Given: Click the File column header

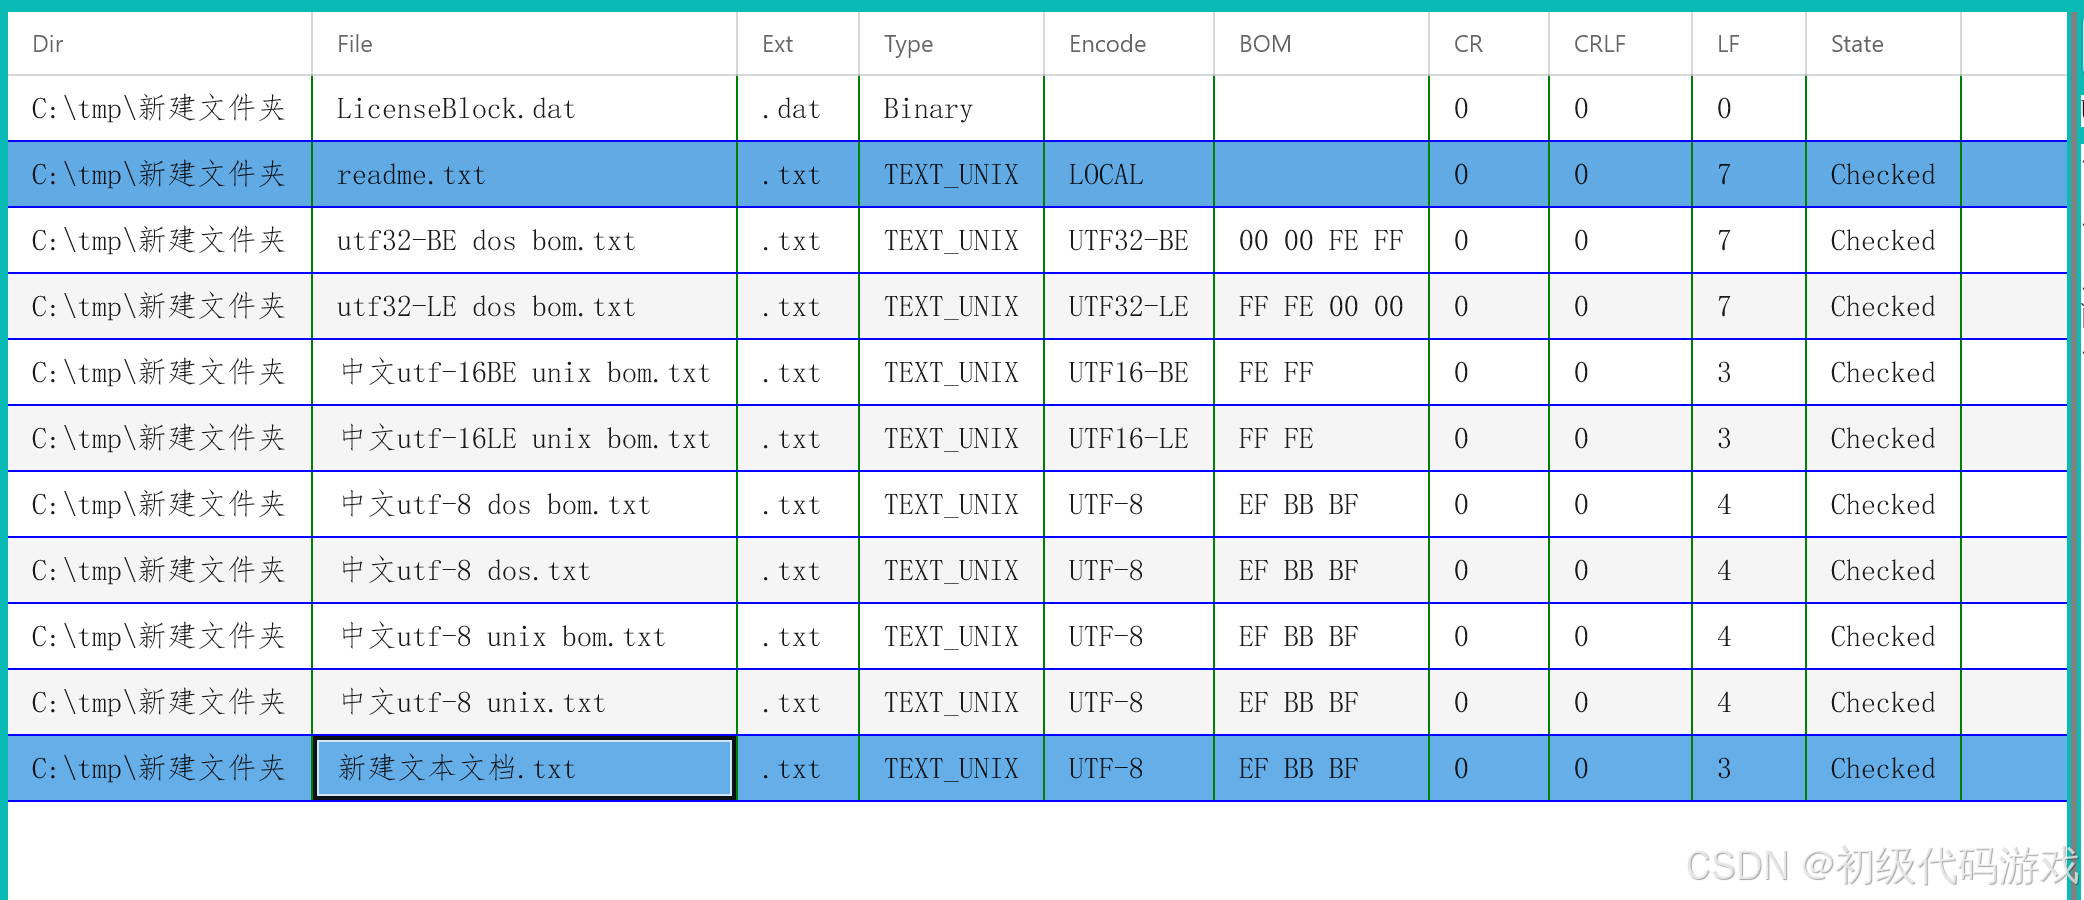Looking at the screenshot, I should [354, 44].
